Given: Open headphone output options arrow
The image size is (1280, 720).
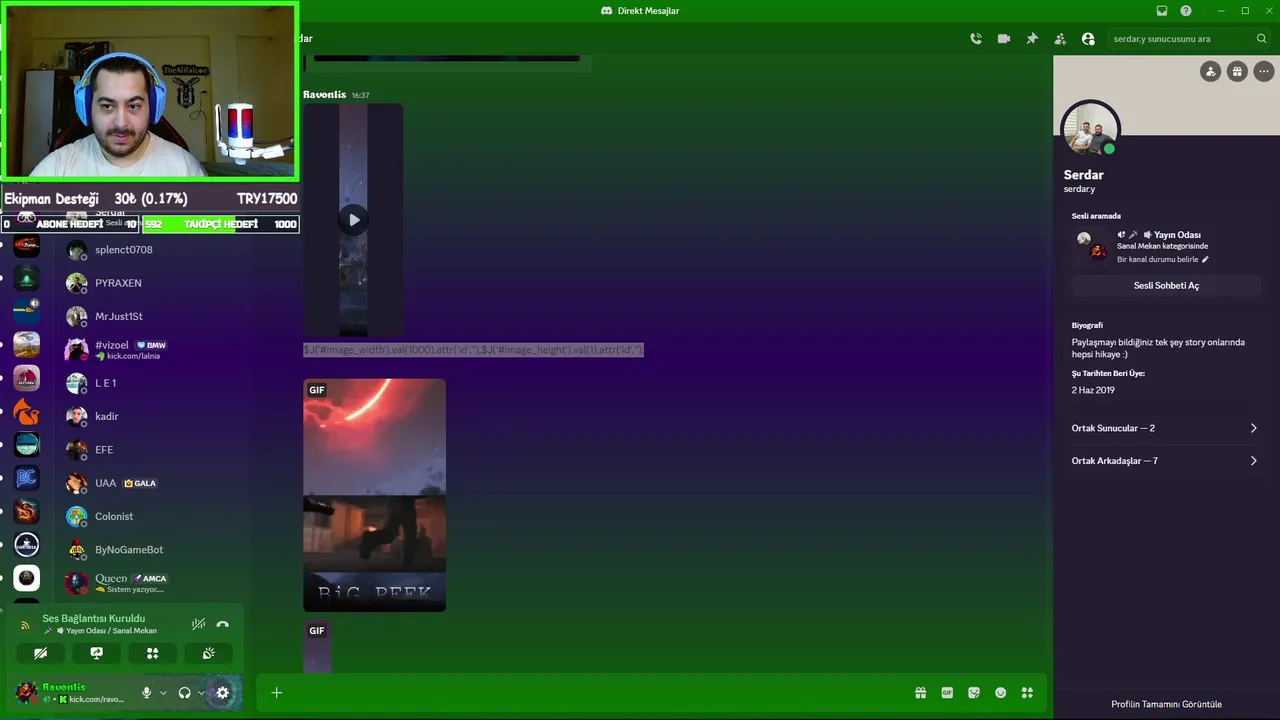Looking at the screenshot, I should (x=200, y=693).
